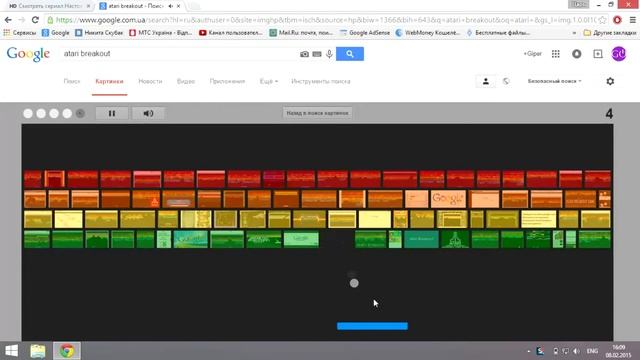Click the gray game ball
This screenshot has width=640, height=360.
(x=354, y=283)
